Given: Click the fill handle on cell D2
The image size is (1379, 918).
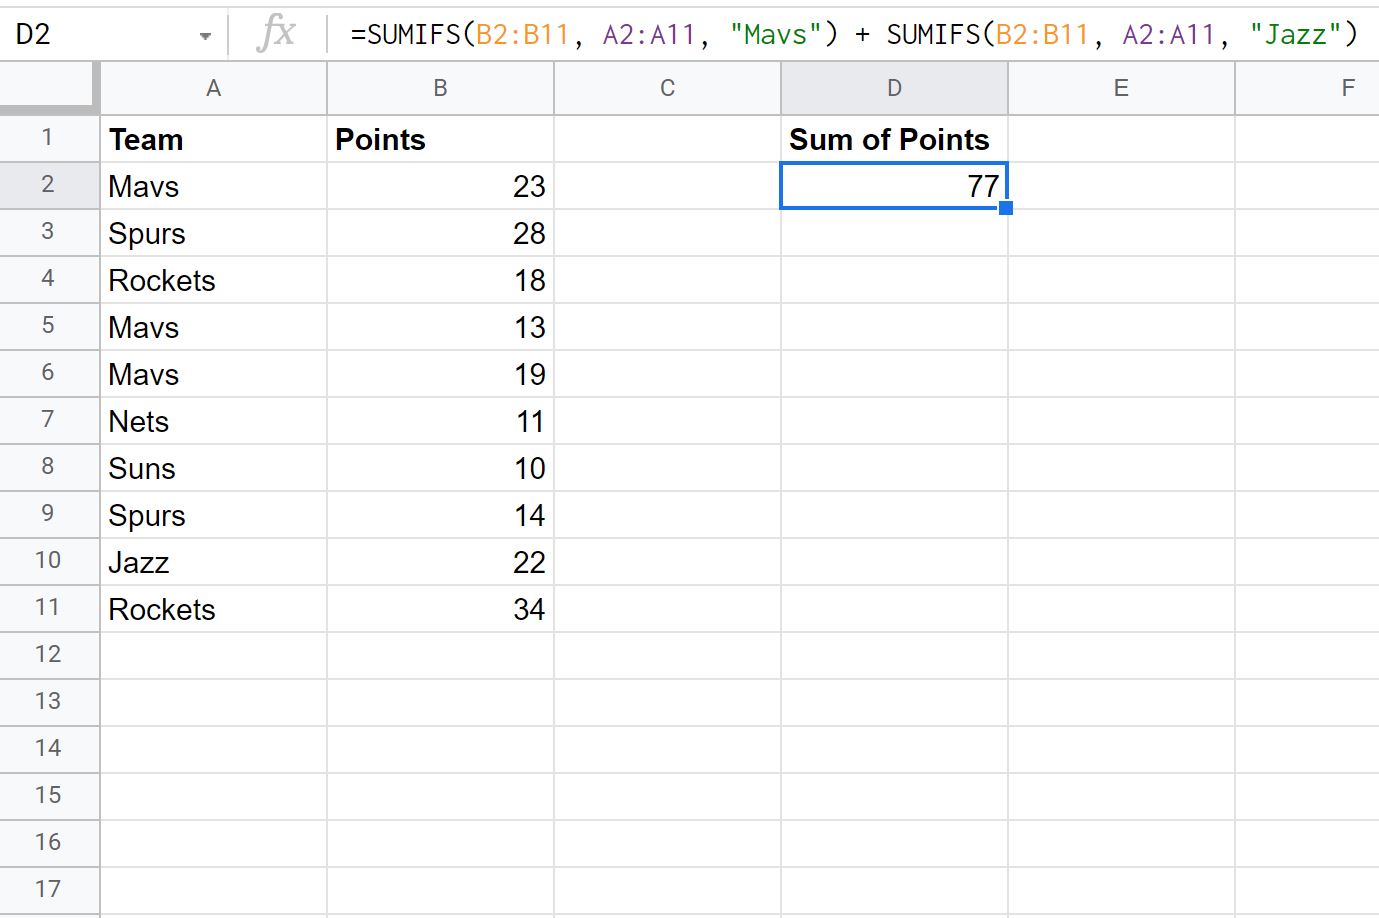Looking at the screenshot, I should [1006, 208].
